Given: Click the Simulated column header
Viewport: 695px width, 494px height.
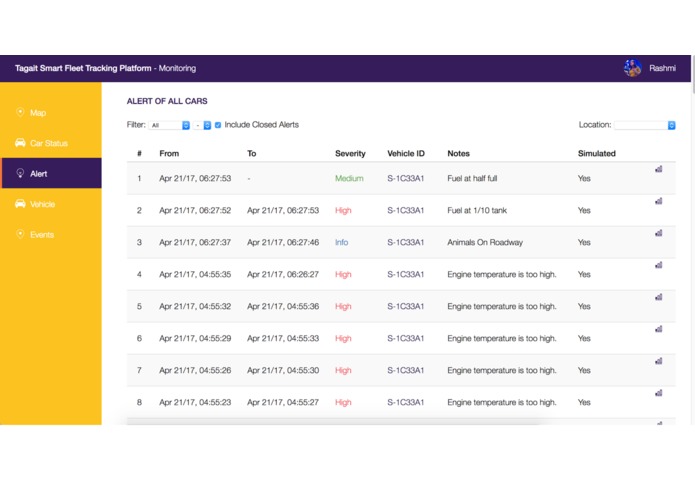Looking at the screenshot, I should [597, 153].
